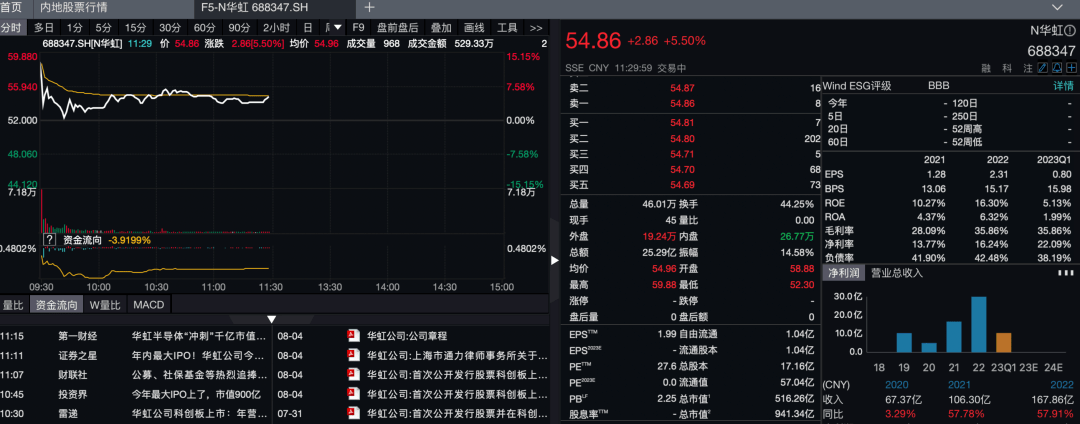This screenshot has width=1080, height=424.
Task: Click the main price 54.86 header
Action: pos(593,41)
